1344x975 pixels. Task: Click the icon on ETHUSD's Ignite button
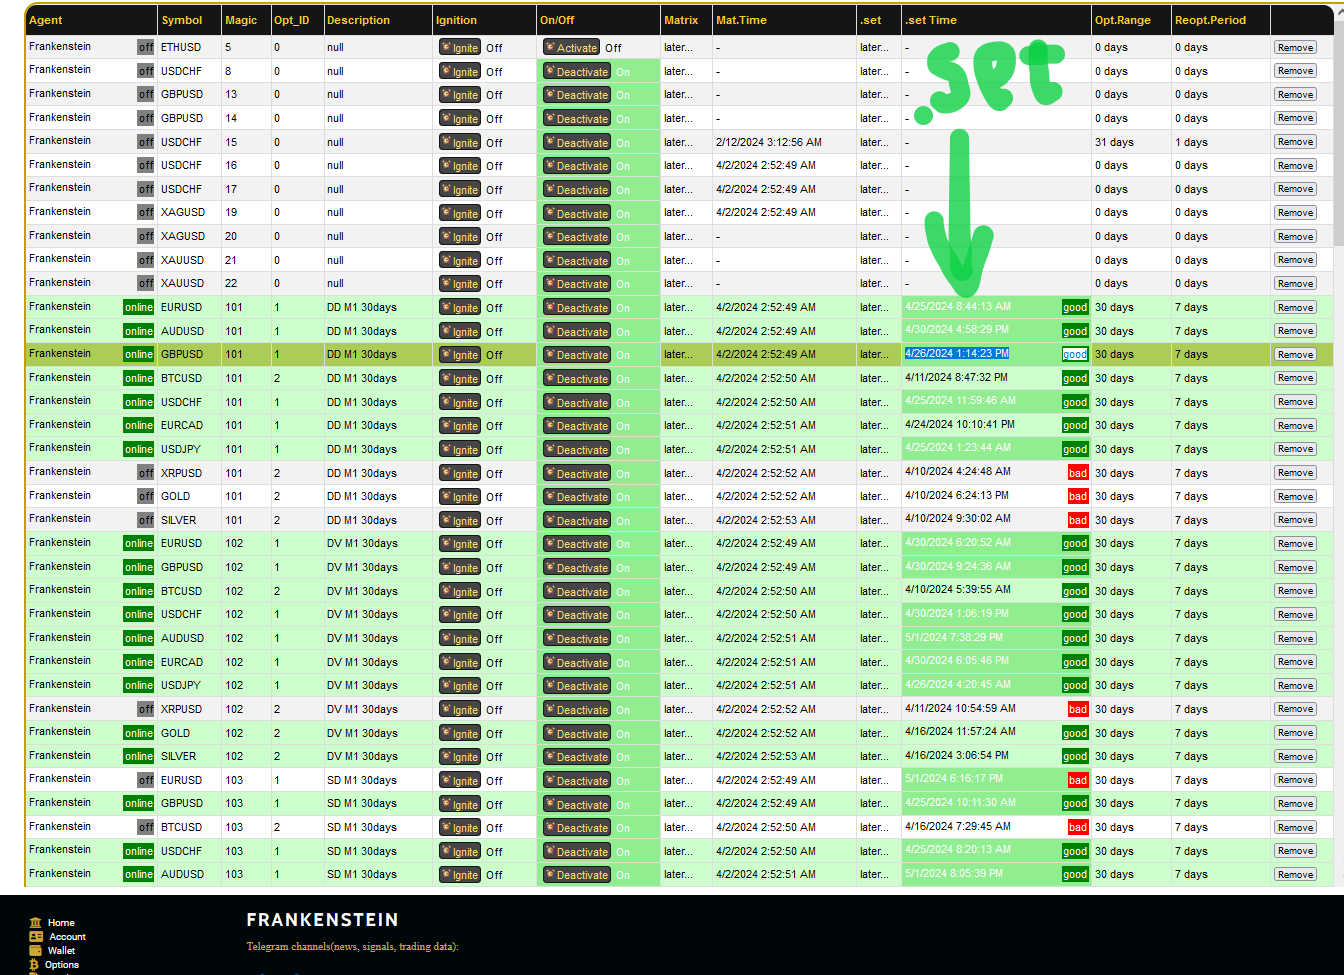click(446, 47)
